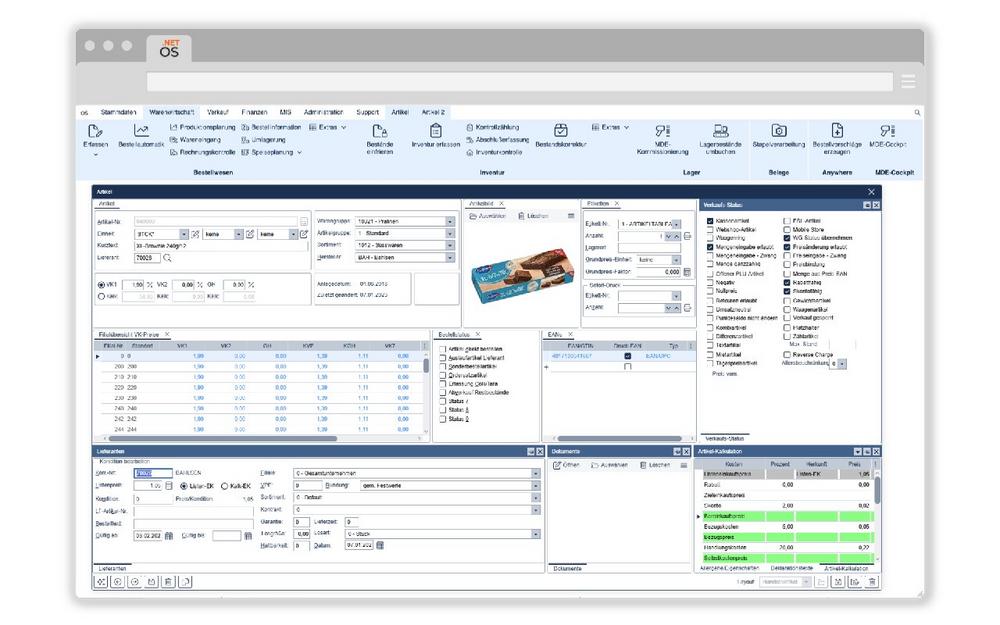Image resolution: width=1000 pixels, height=625 pixels.
Task: Open the Sortiment dropdown
Action: 450,245
